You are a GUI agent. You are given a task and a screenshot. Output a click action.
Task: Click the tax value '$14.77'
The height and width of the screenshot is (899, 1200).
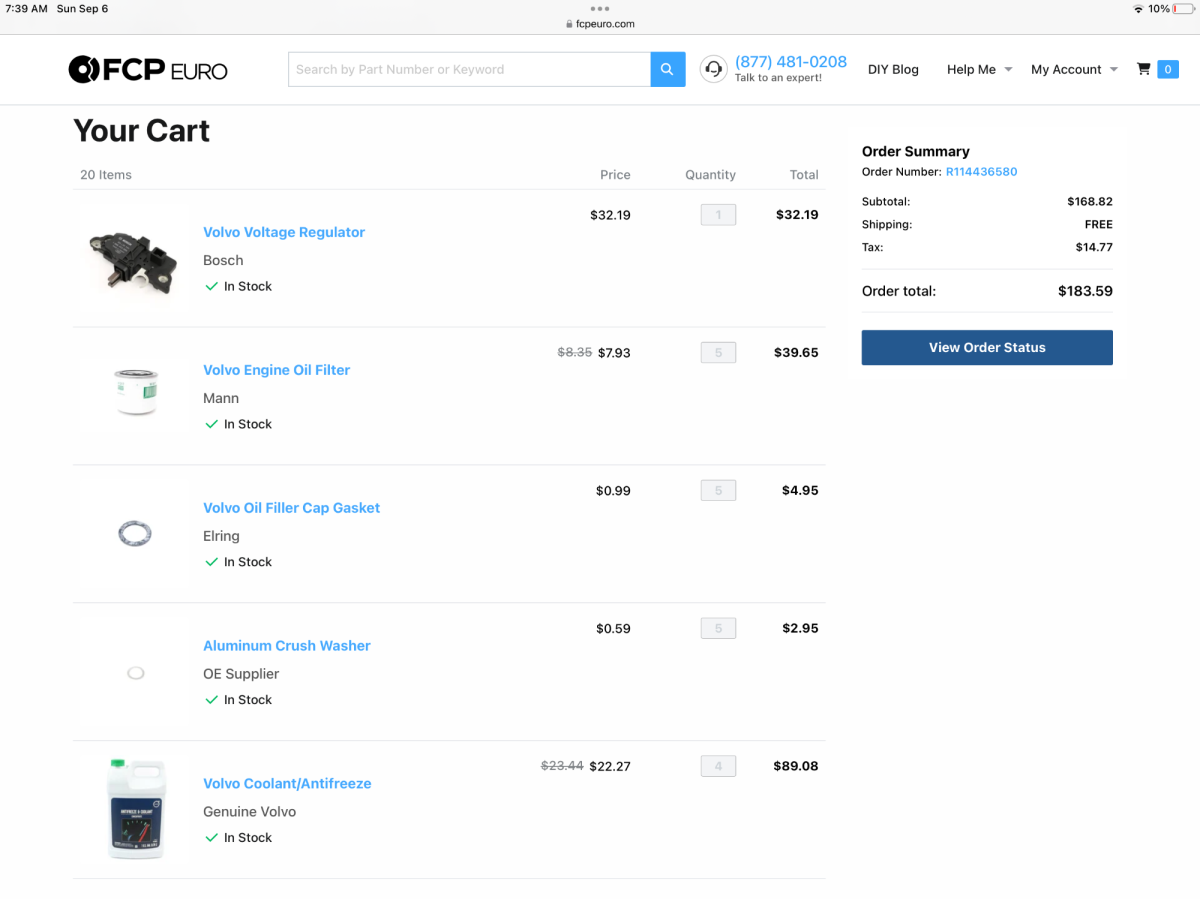pyautogui.click(x=1094, y=247)
